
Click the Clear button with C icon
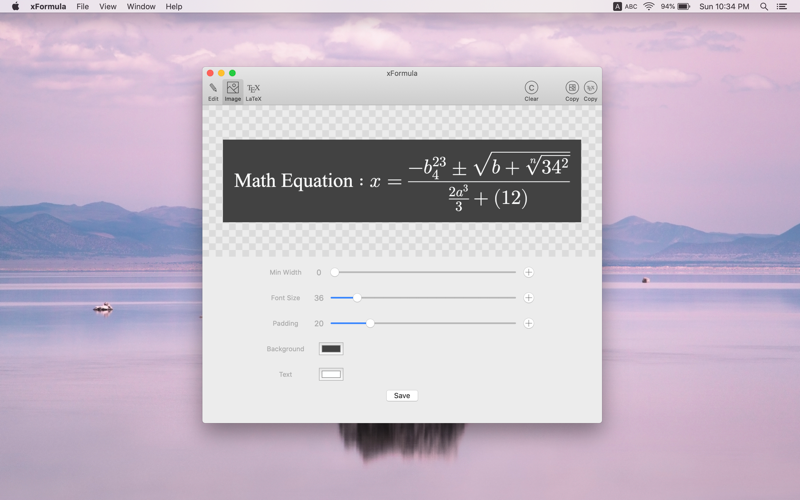[x=531, y=92]
